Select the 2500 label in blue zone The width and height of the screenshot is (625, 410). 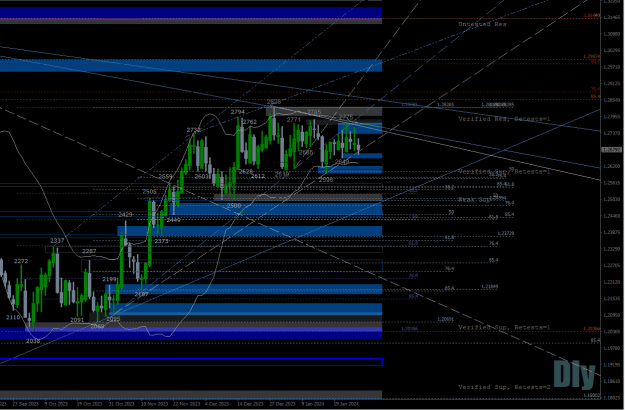(234, 206)
